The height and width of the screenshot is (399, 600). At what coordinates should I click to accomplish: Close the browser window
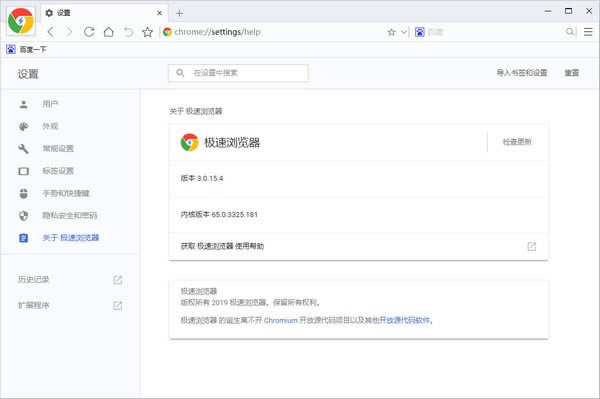point(589,11)
